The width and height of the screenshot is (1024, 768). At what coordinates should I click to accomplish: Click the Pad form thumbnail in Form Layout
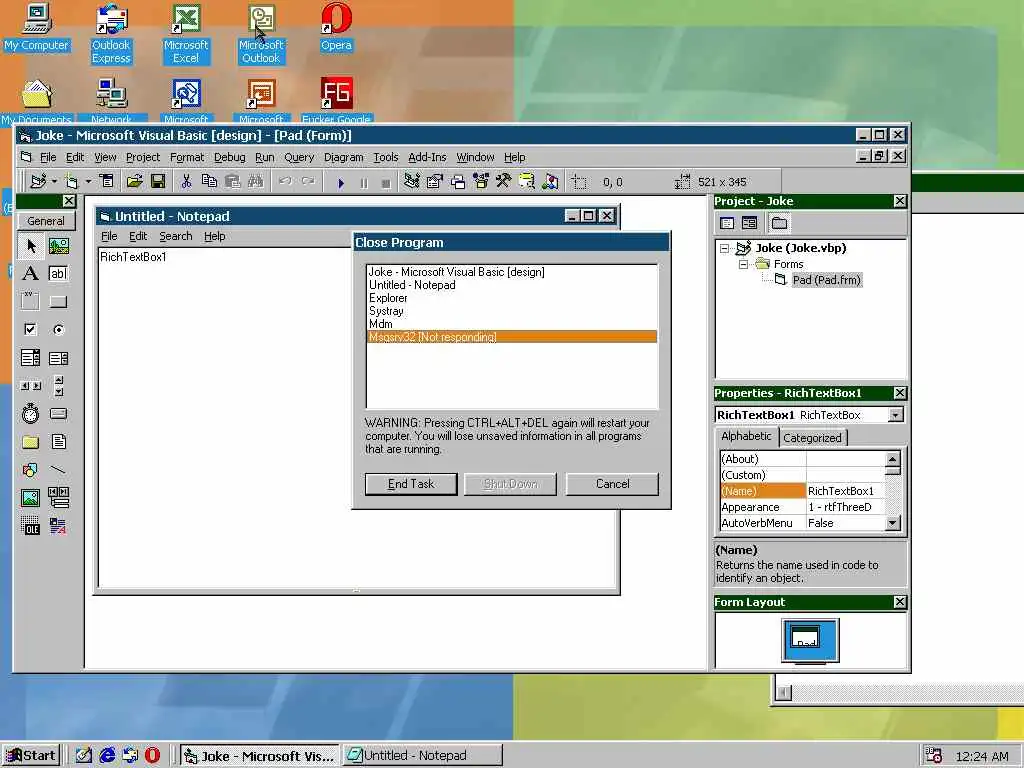[x=805, y=637]
